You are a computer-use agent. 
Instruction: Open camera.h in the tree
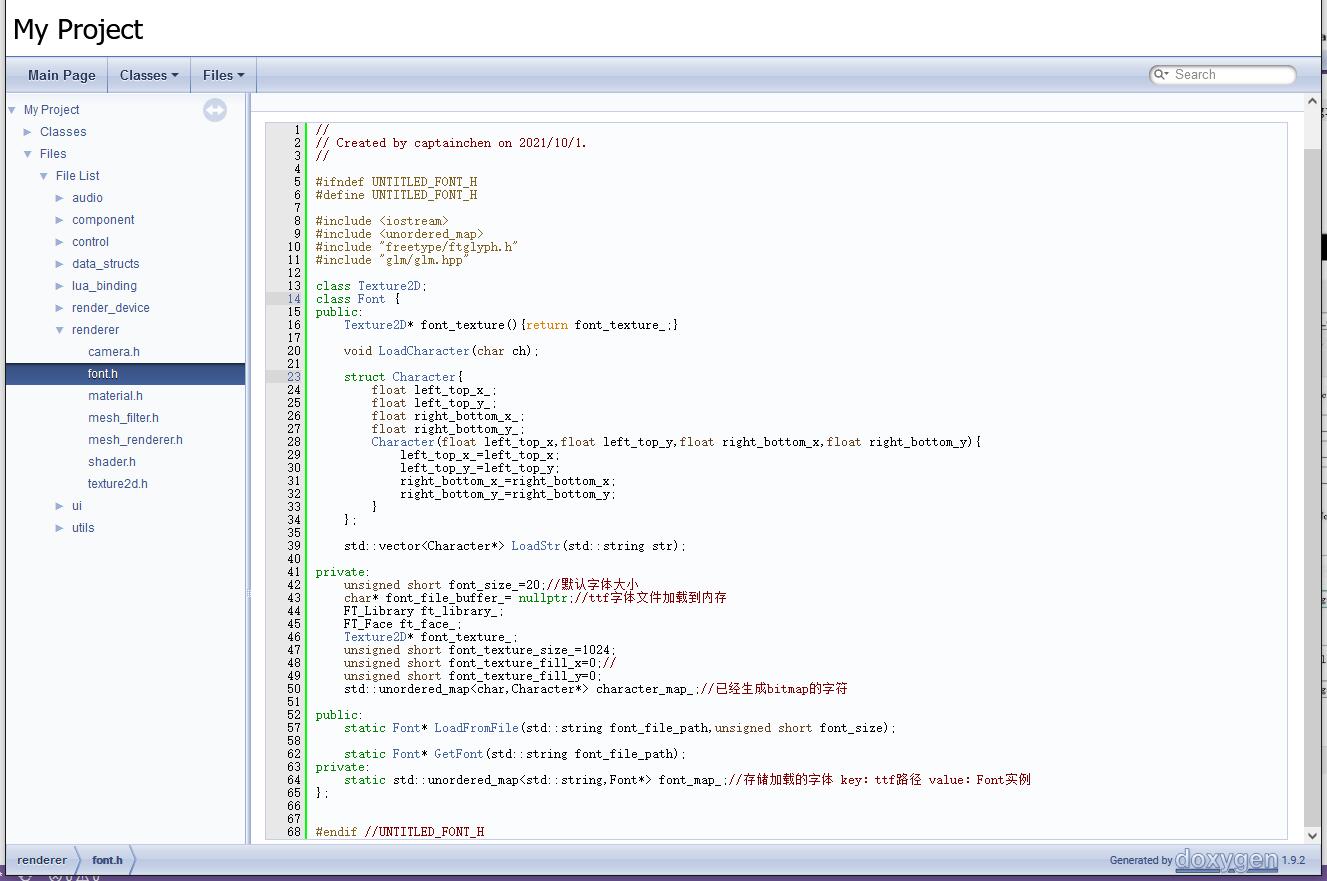[x=114, y=352]
